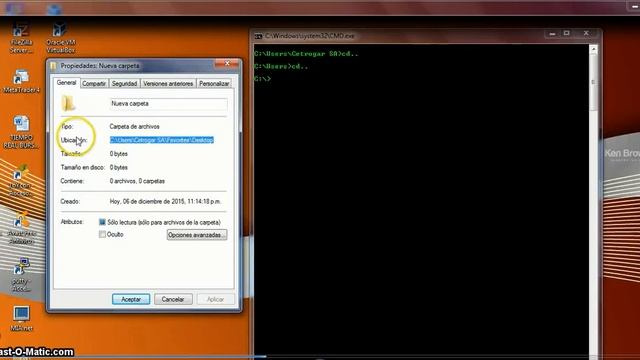Switch to the General tab
640x360 pixels.
(66, 82)
